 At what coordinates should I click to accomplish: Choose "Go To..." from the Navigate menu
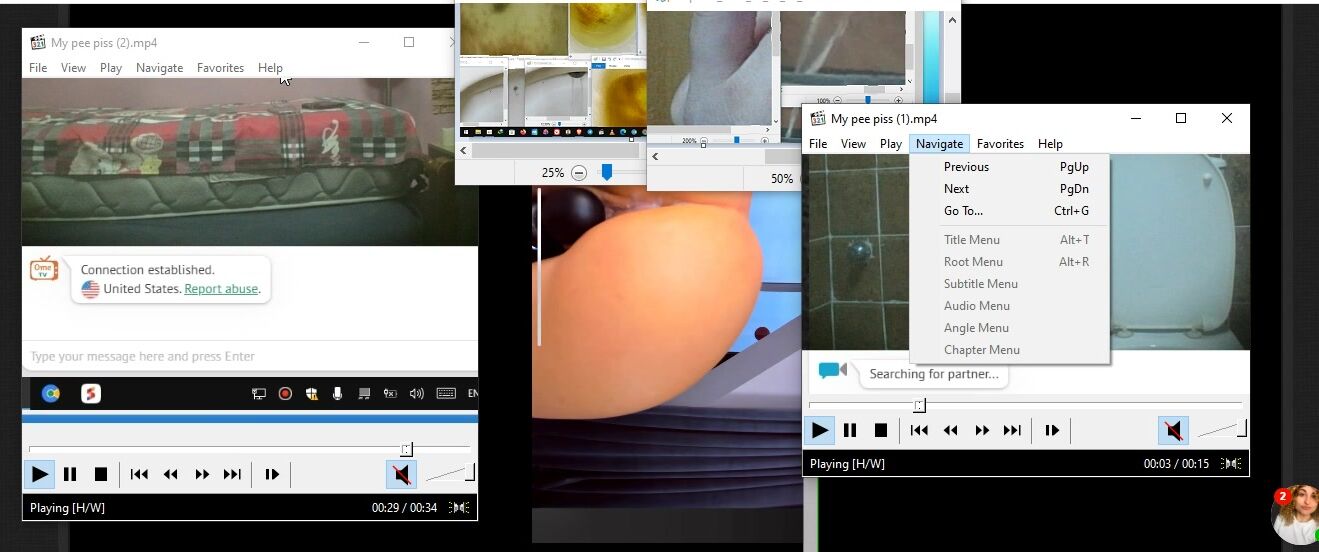[963, 211]
